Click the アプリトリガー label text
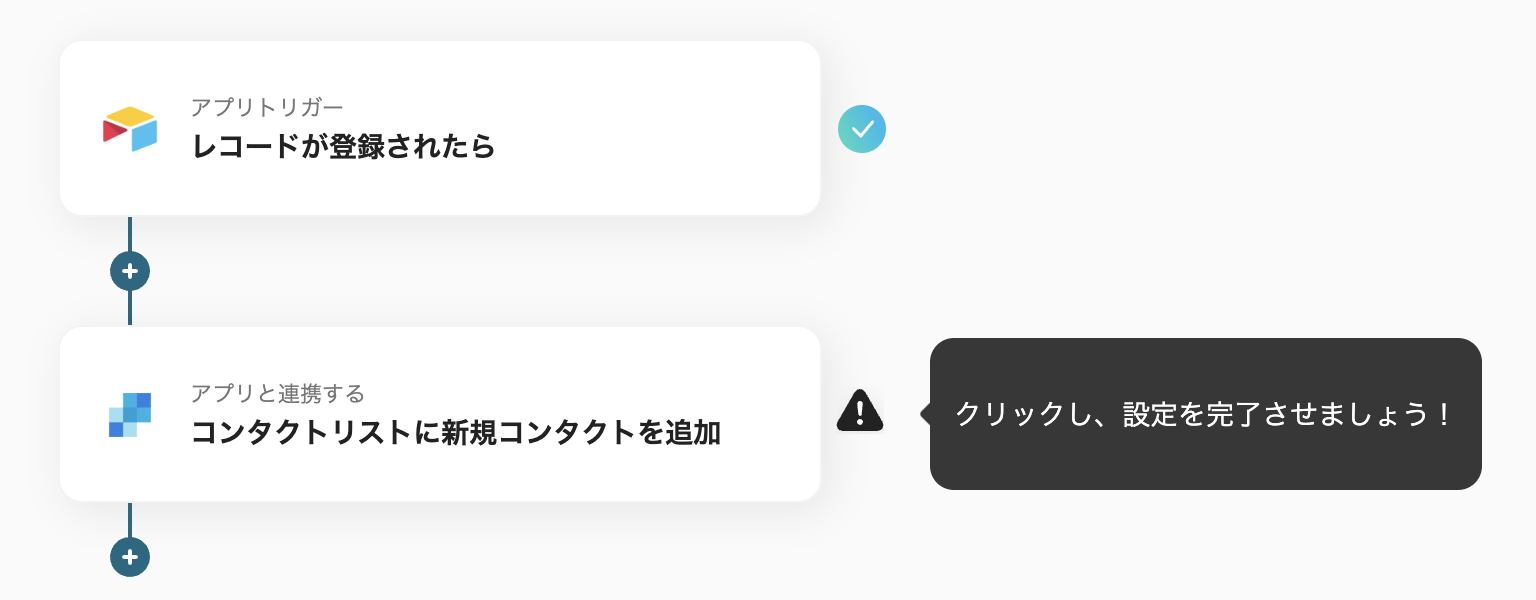Screen dimensions: 1536x600 267,107
